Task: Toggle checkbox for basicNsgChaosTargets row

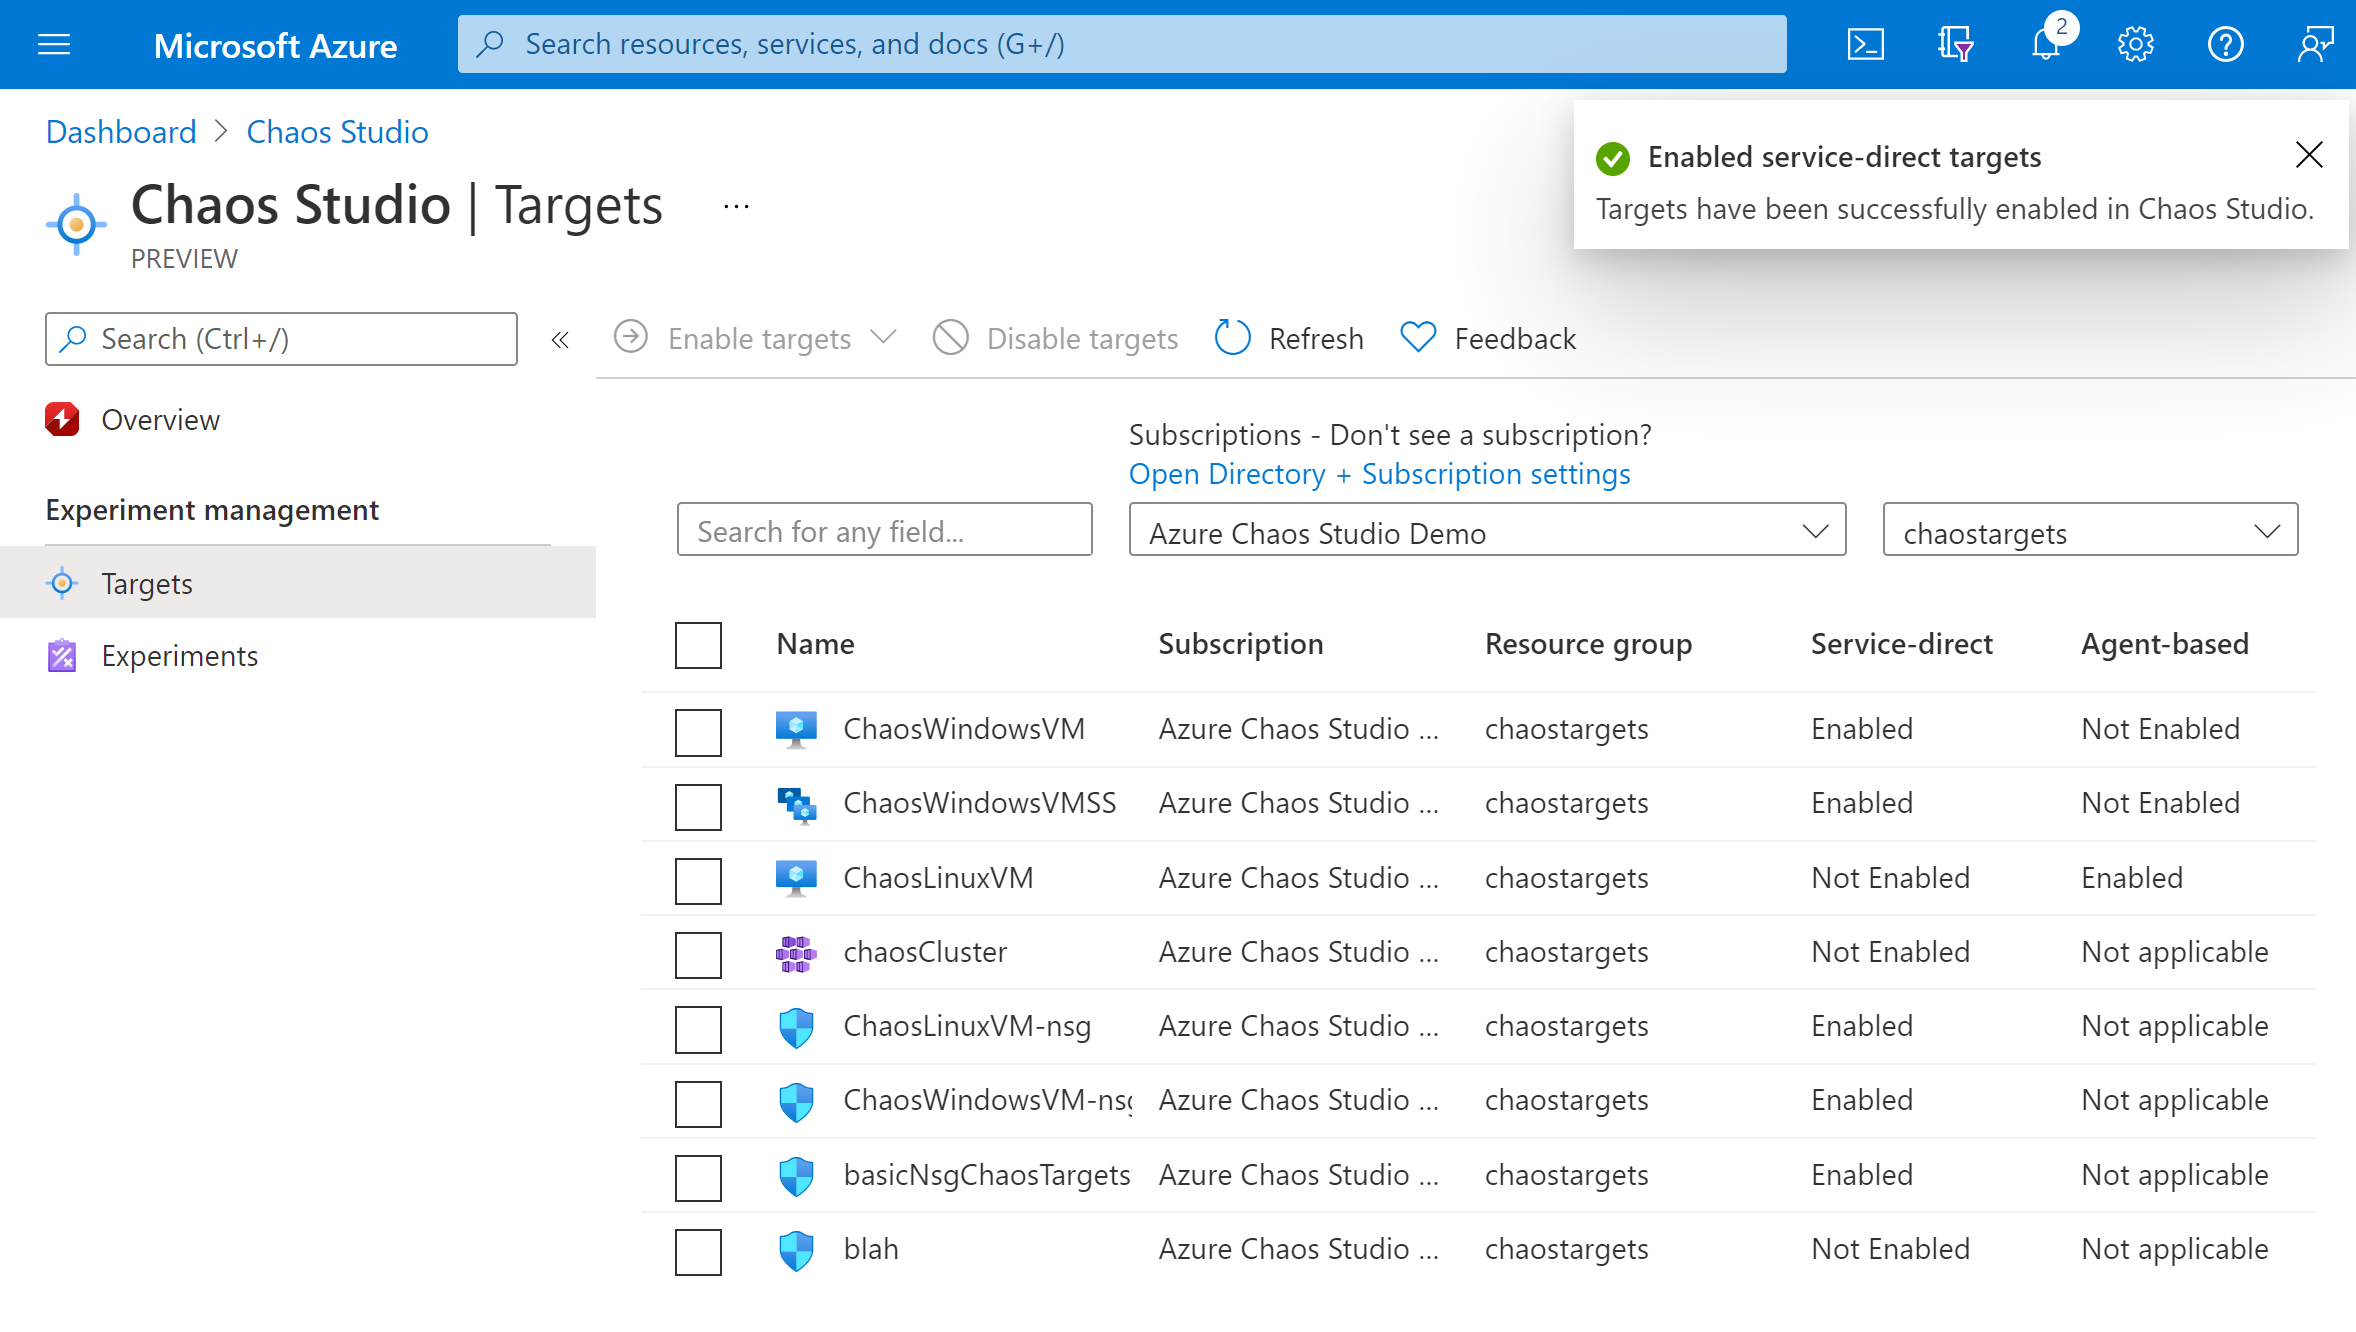Action: 701,1175
